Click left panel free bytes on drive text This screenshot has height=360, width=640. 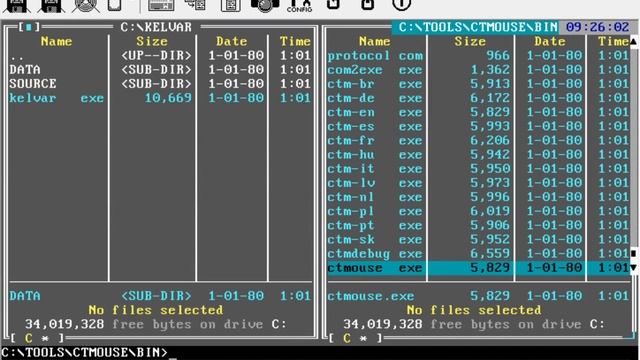156,324
